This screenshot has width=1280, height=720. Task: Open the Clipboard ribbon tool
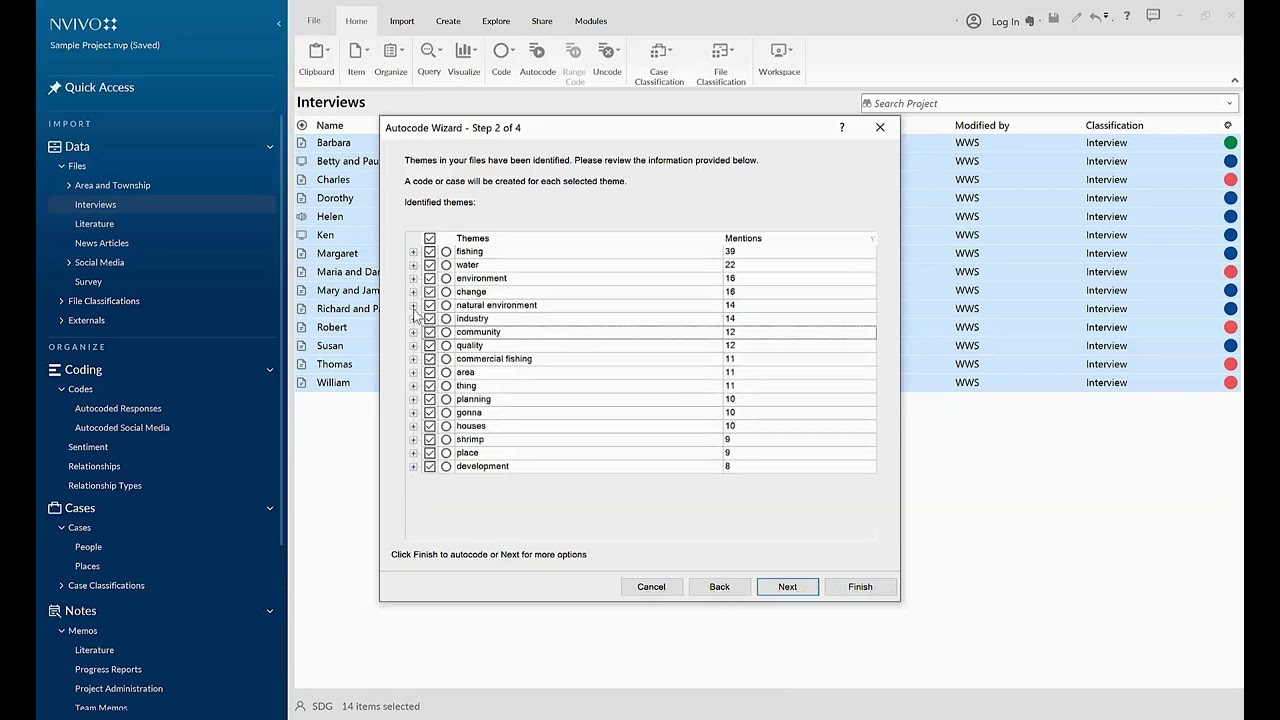pyautogui.click(x=316, y=59)
